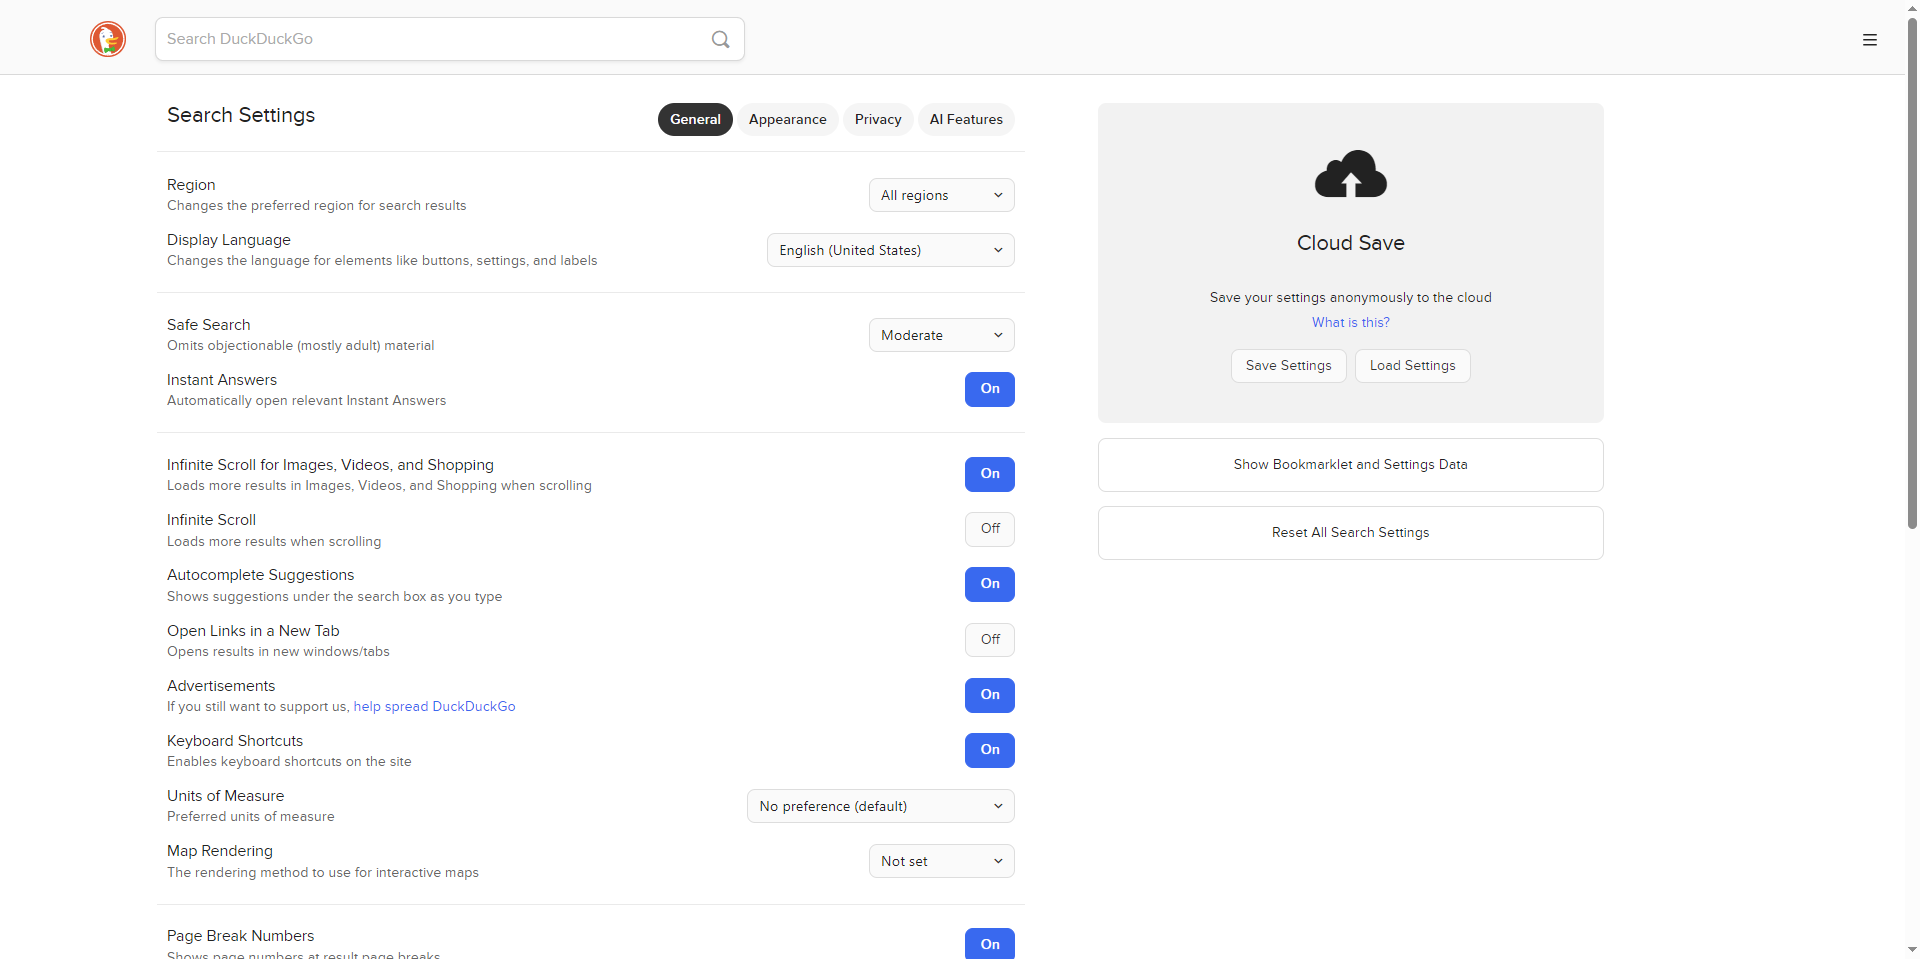Open the Region dropdown
The image size is (1920, 959).
(941, 195)
